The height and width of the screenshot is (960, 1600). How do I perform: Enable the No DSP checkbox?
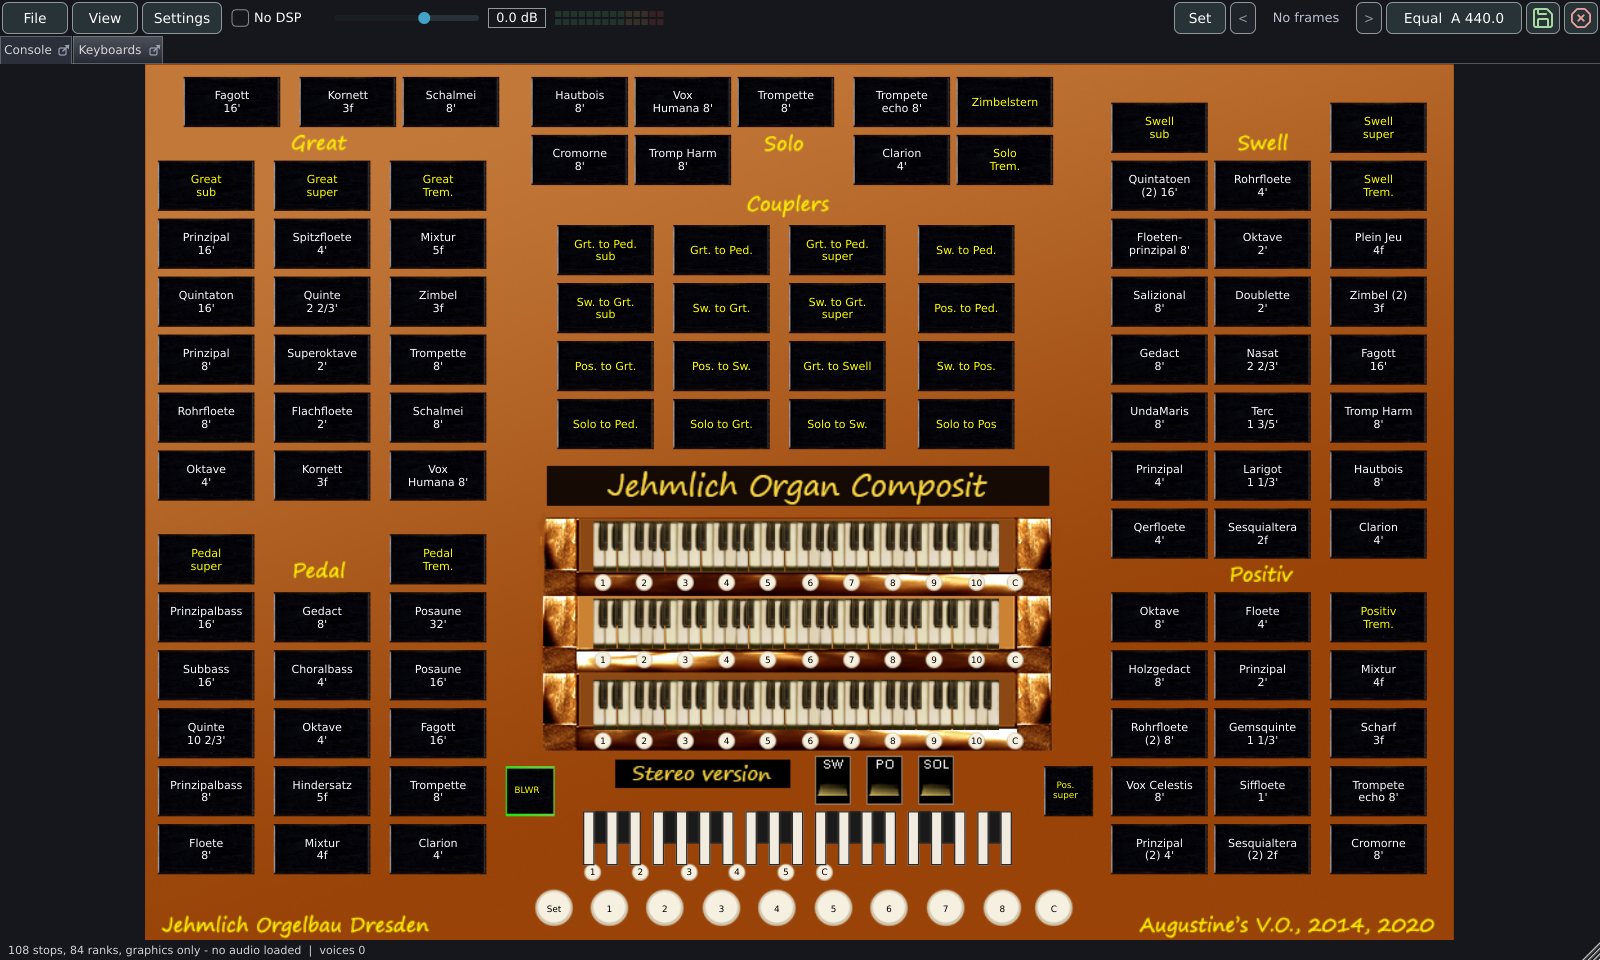pyautogui.click(x=241, y=18)
